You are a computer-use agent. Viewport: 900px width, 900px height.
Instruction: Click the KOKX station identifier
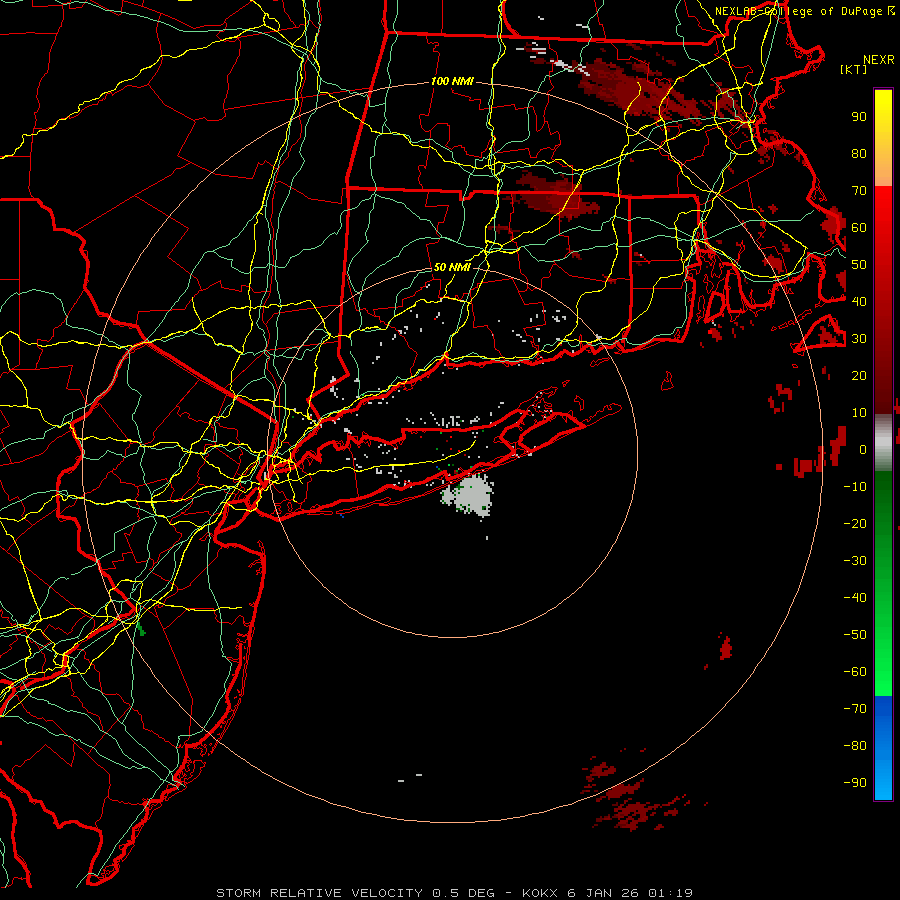(540, 893)
